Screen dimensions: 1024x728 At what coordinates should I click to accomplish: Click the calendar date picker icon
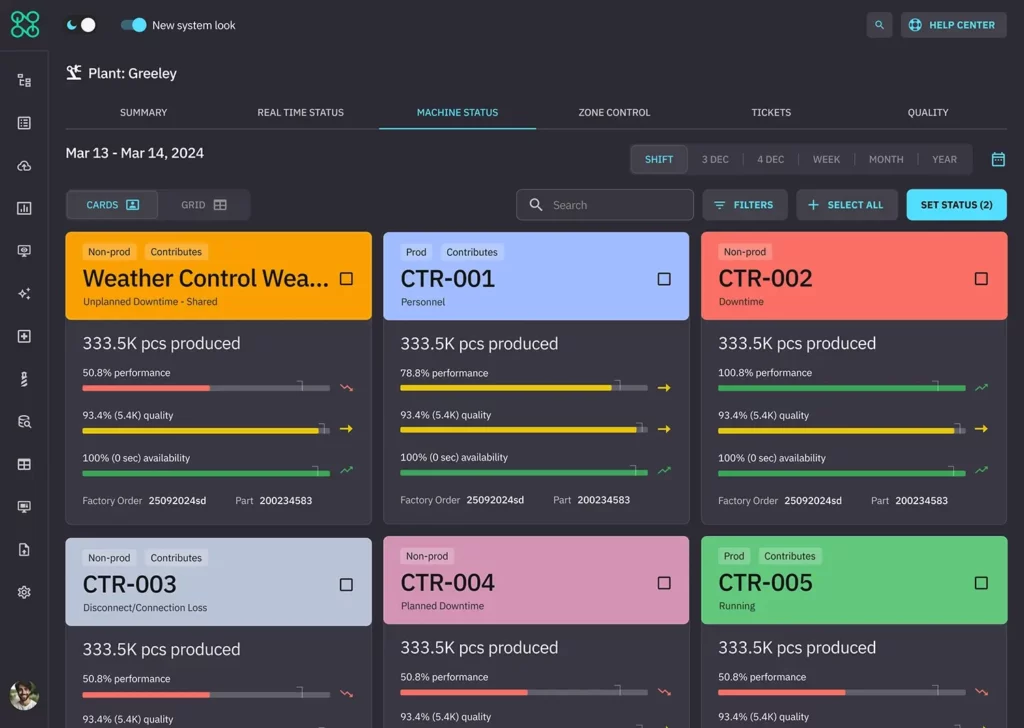pos(997,160)
